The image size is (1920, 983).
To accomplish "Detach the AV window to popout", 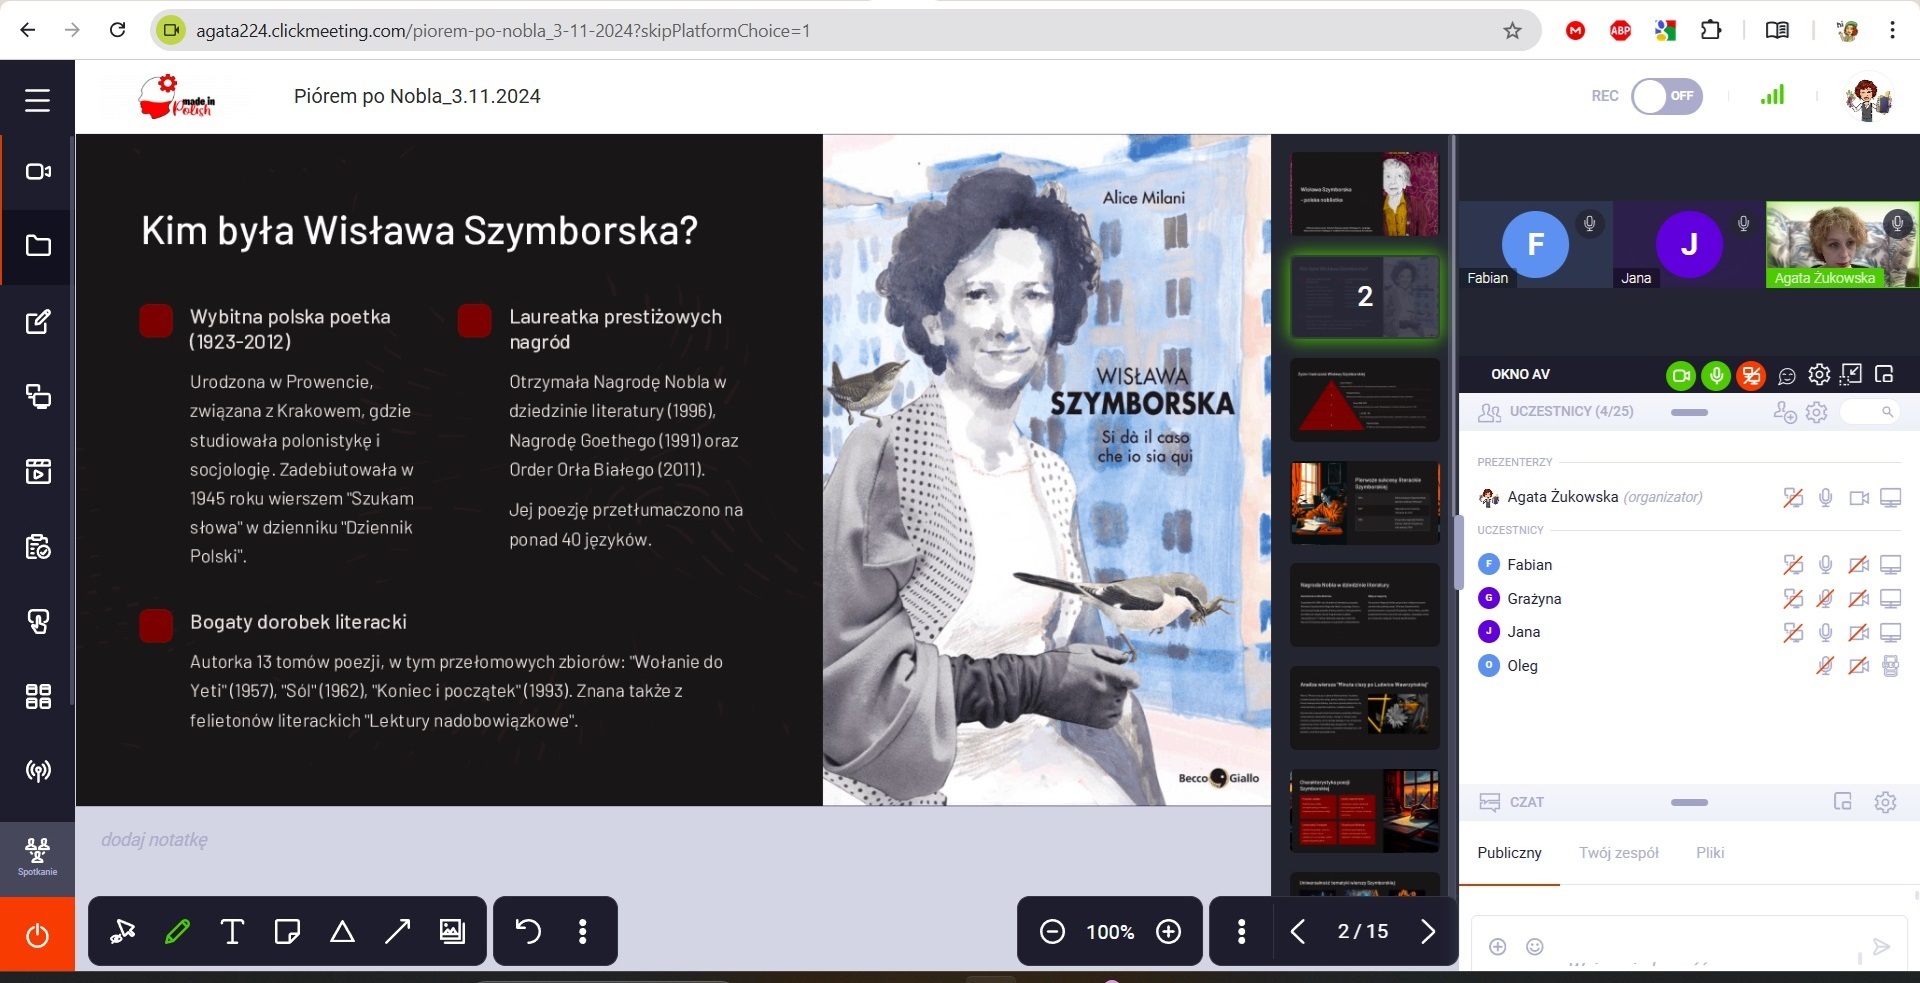I will [1885, 374].
